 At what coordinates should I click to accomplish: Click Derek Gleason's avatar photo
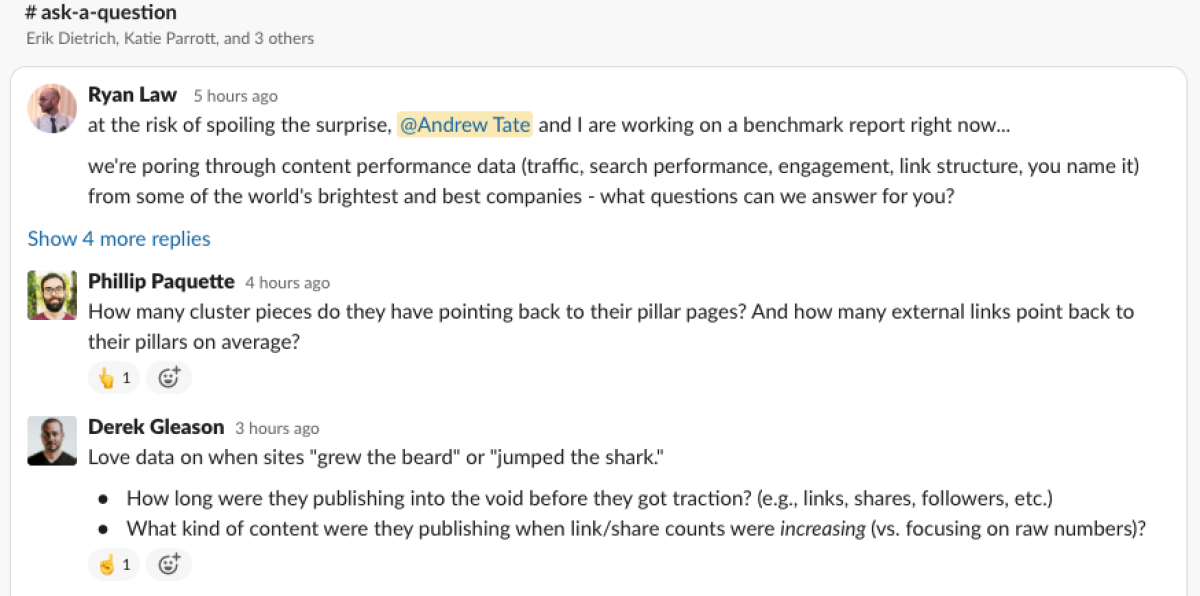(x=52, y=441)
